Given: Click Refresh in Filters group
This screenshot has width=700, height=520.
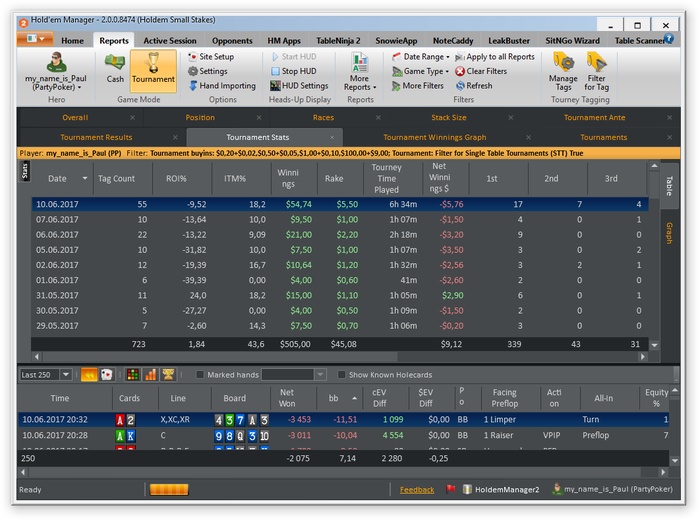Looking at the screenshot, I should point(474,86).
